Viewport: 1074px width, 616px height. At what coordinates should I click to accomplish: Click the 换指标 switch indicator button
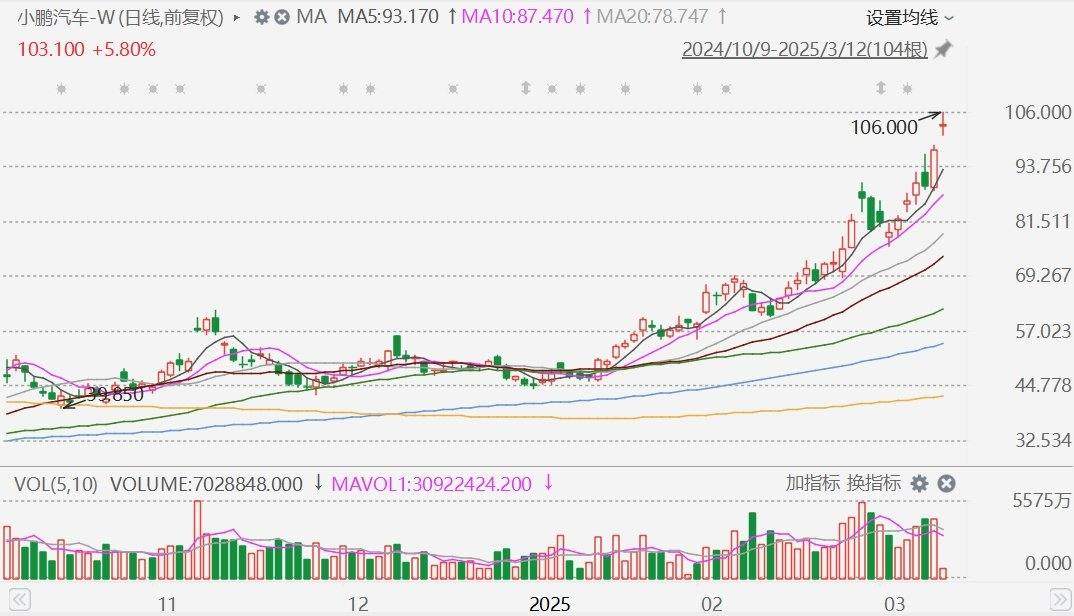[873, 483]
